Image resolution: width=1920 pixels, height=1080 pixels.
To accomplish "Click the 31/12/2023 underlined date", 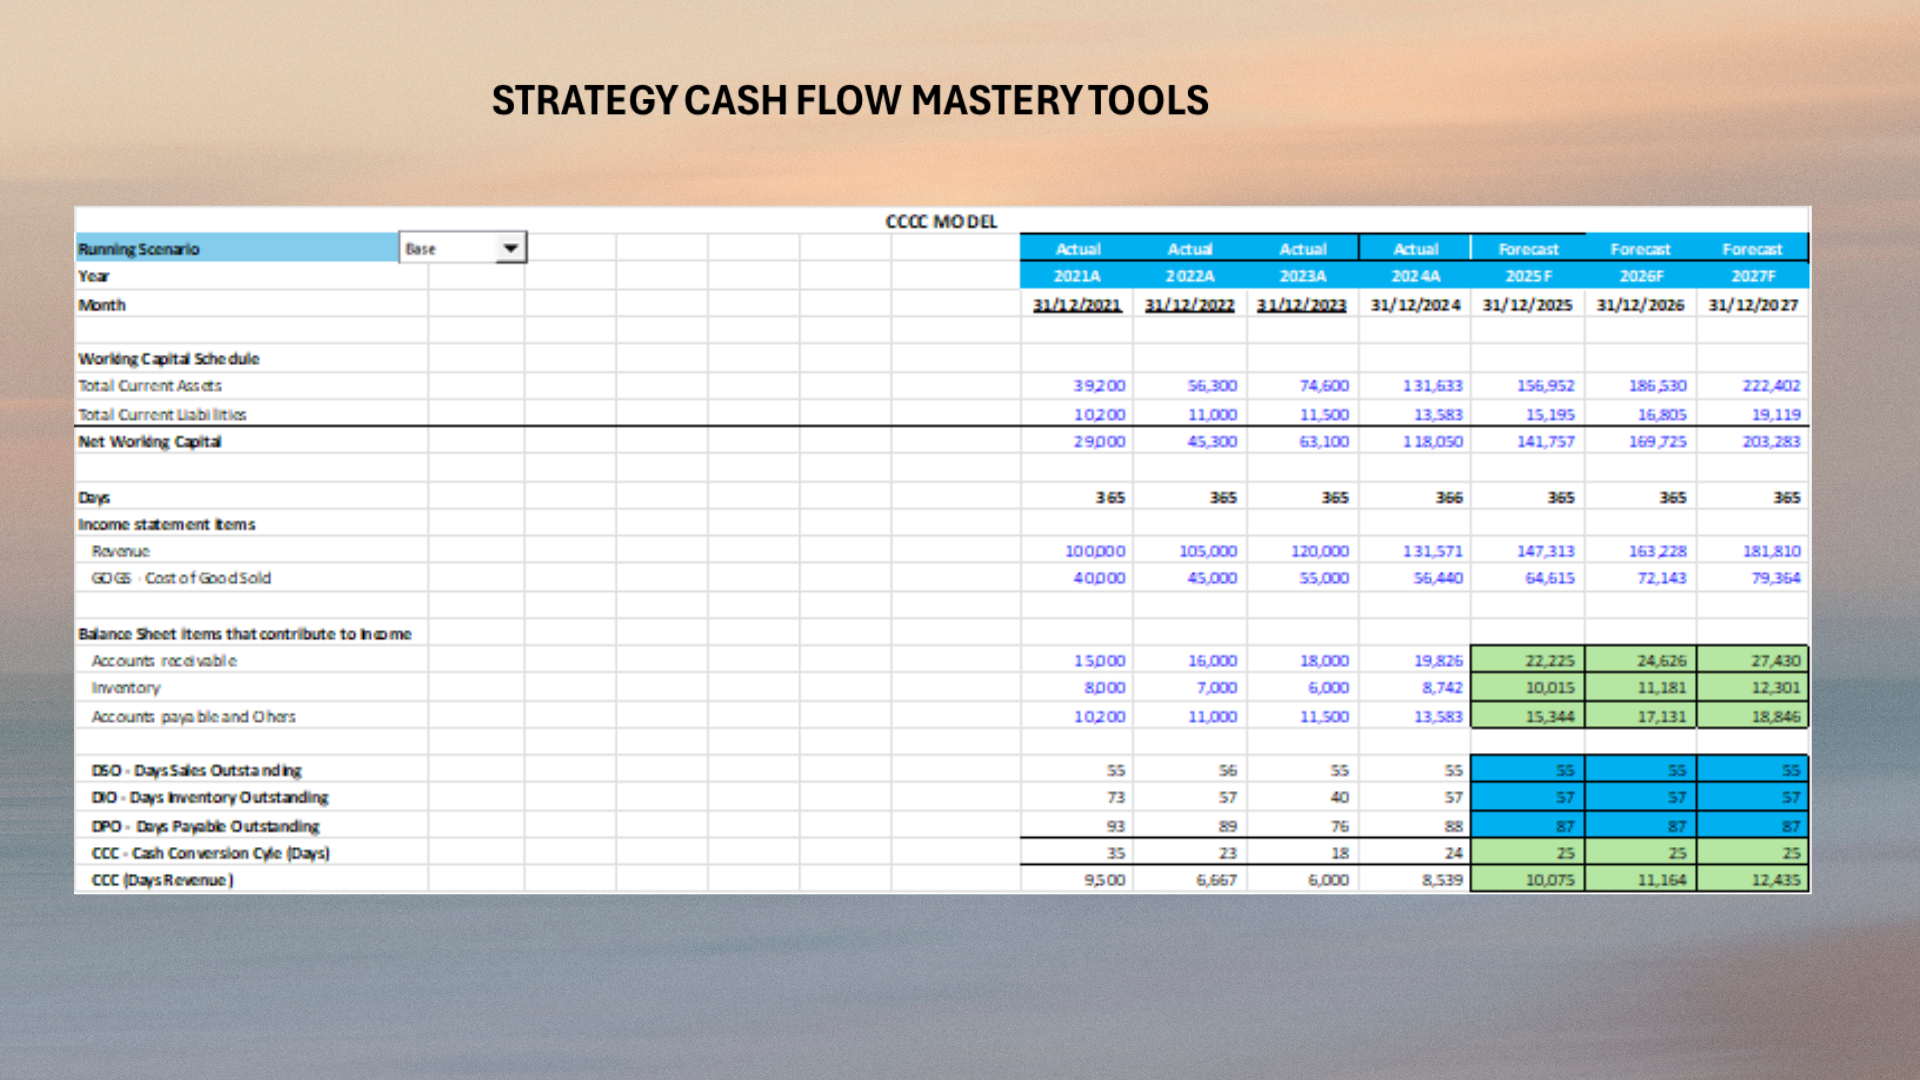I will [1301, 305].
